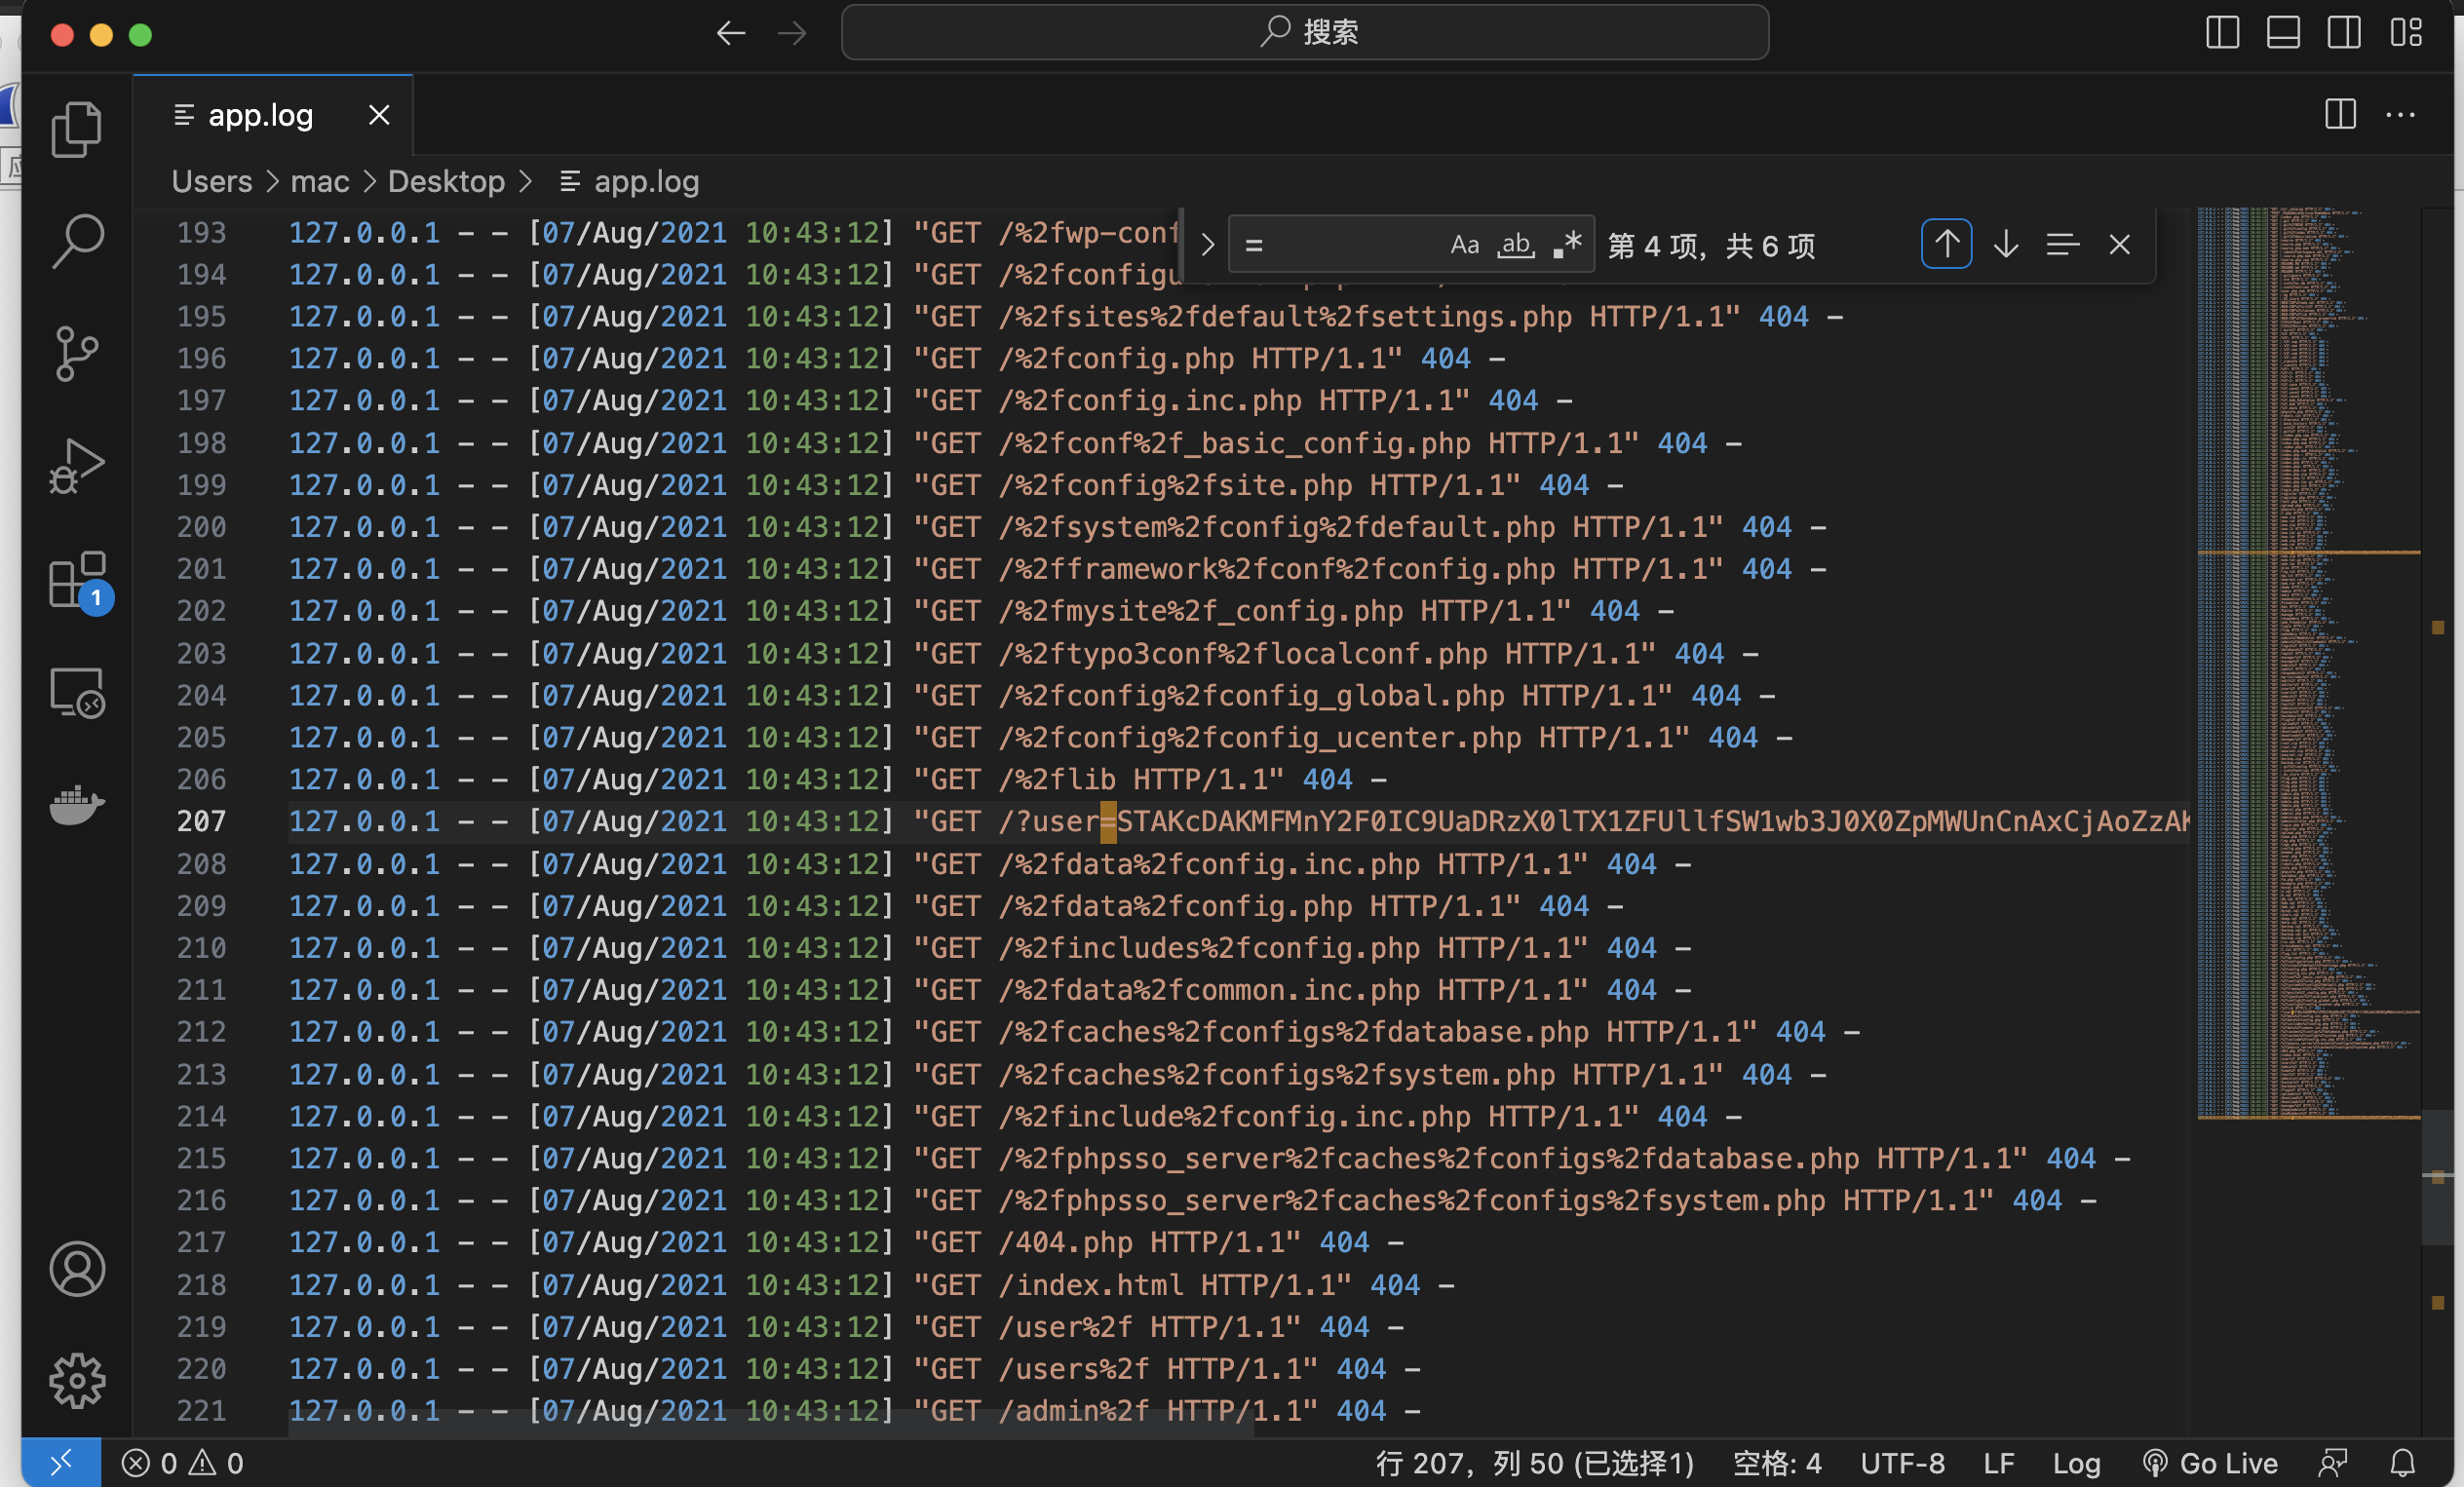Close the app.log tab

click(379, 115)
